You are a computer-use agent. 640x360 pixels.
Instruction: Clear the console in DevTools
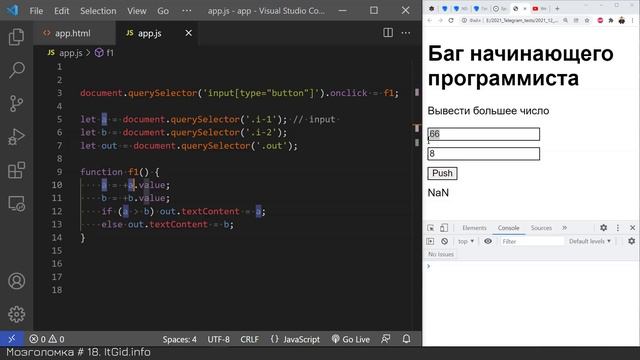click(x=444, y=241)
